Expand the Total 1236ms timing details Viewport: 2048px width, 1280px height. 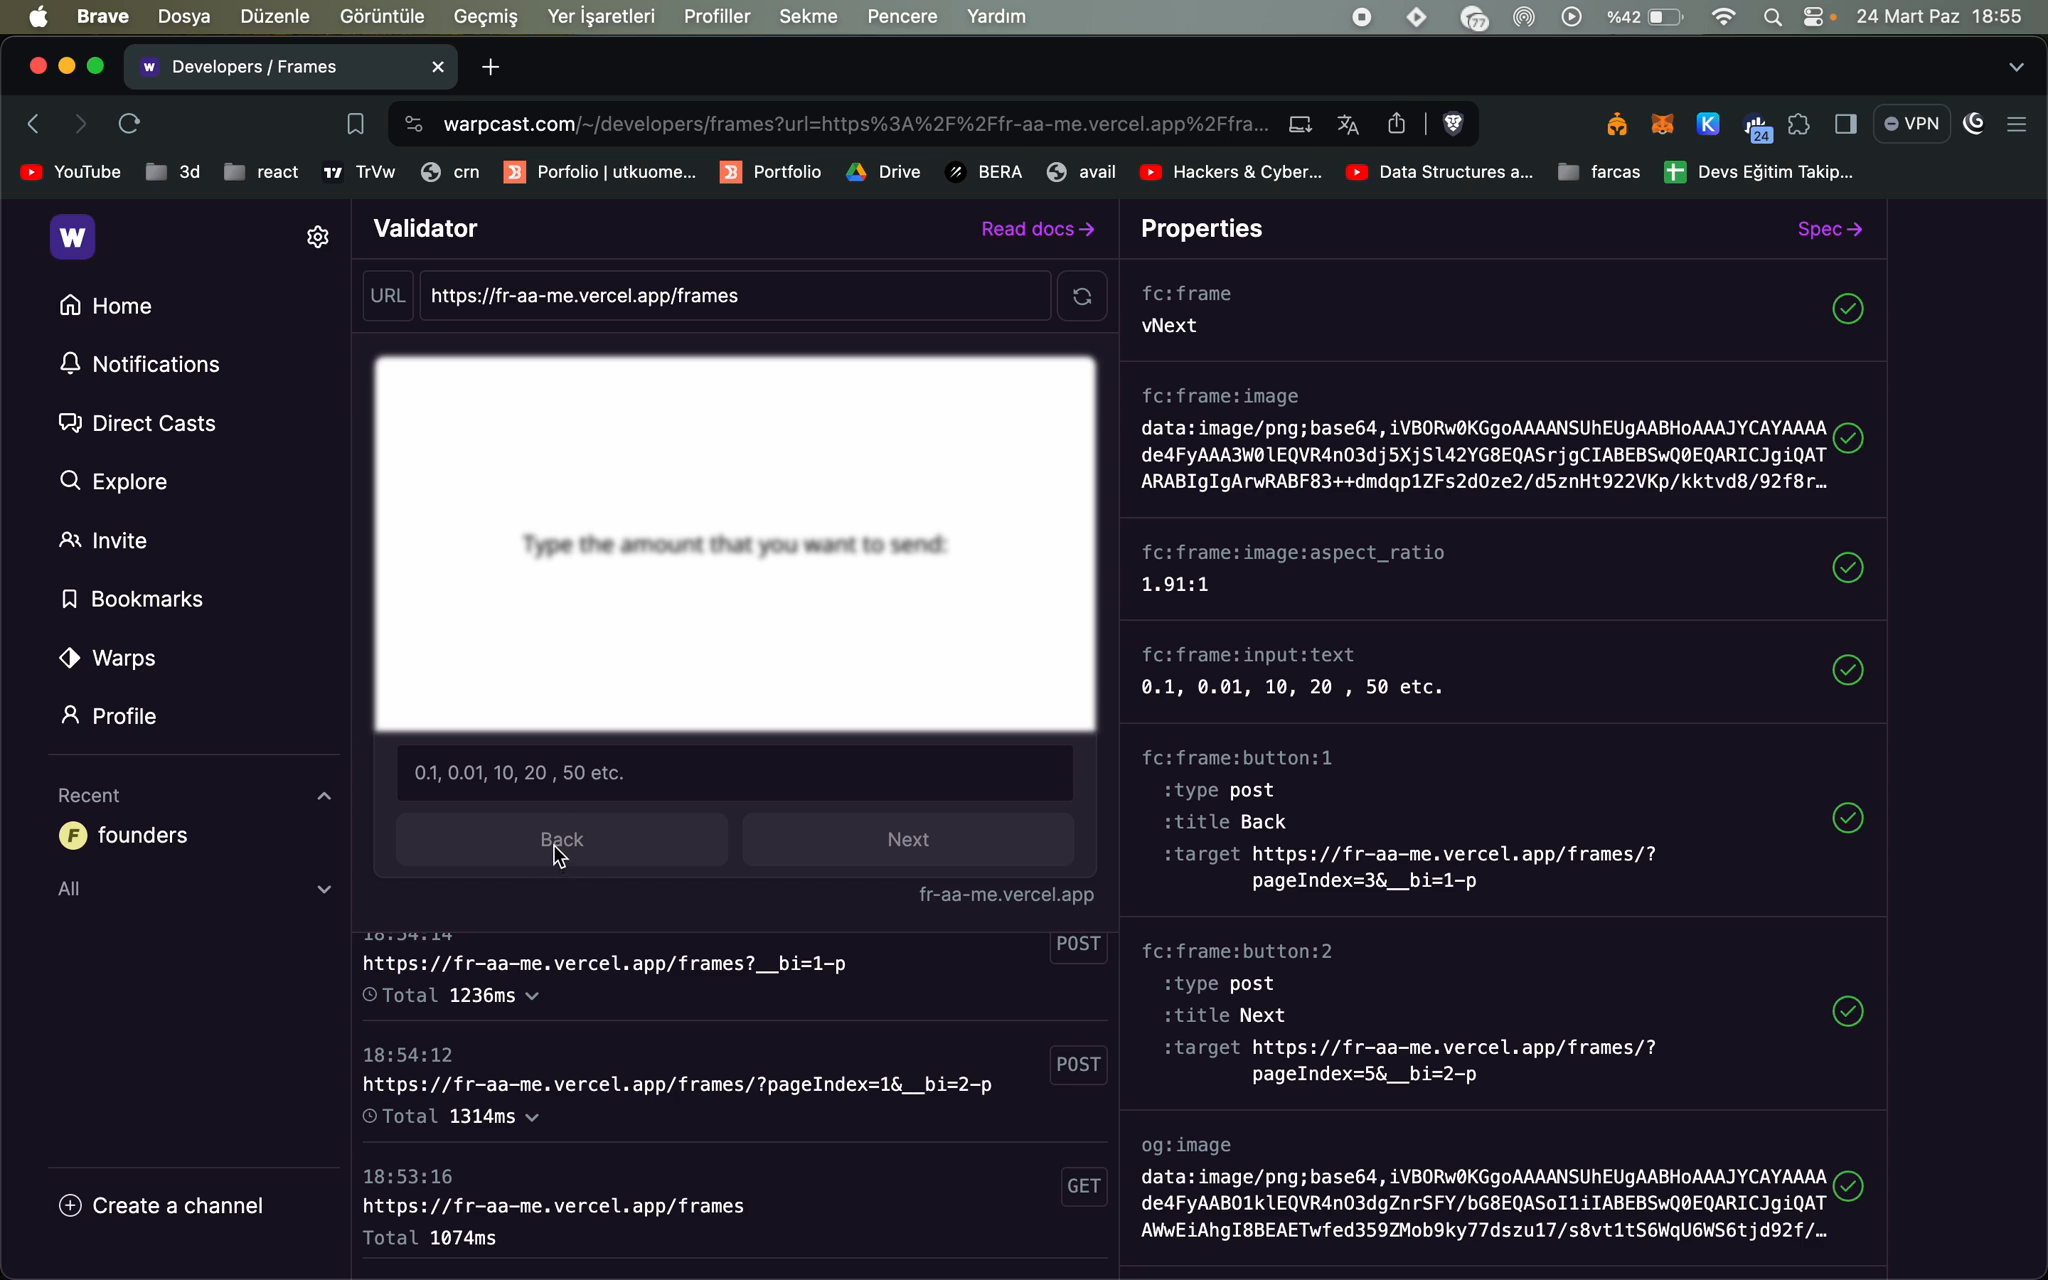(532, 996)
